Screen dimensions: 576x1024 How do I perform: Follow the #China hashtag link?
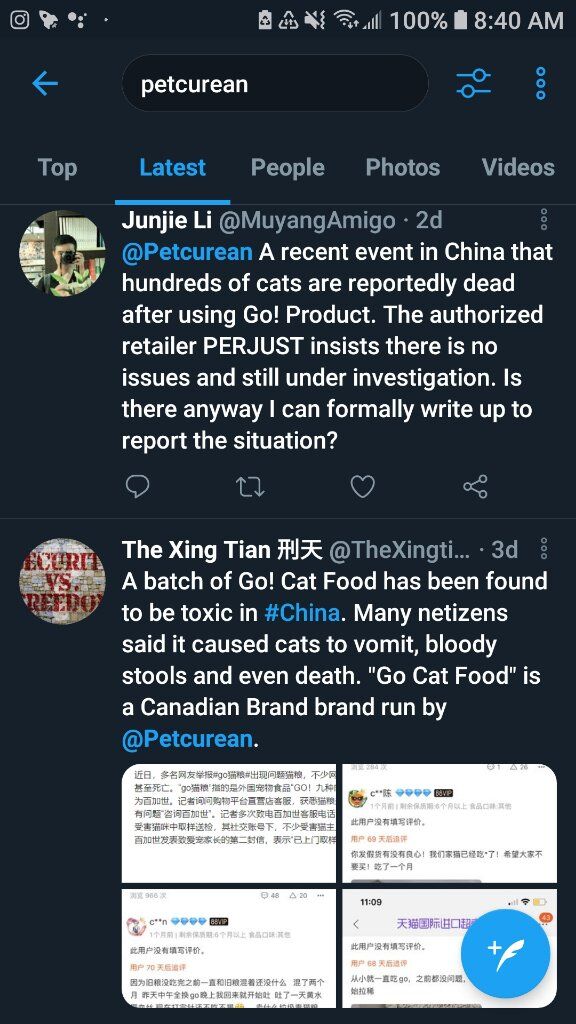coord(302,613)
